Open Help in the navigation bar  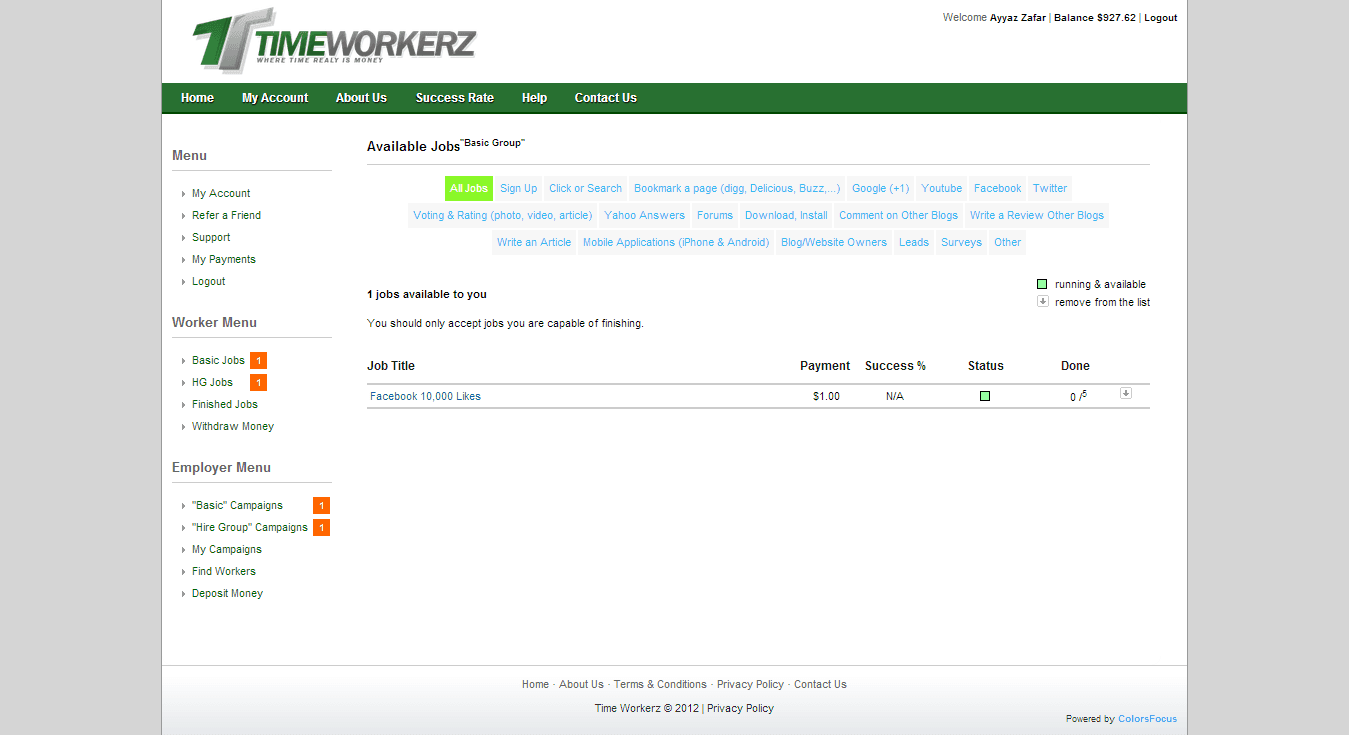pos(534,98)
